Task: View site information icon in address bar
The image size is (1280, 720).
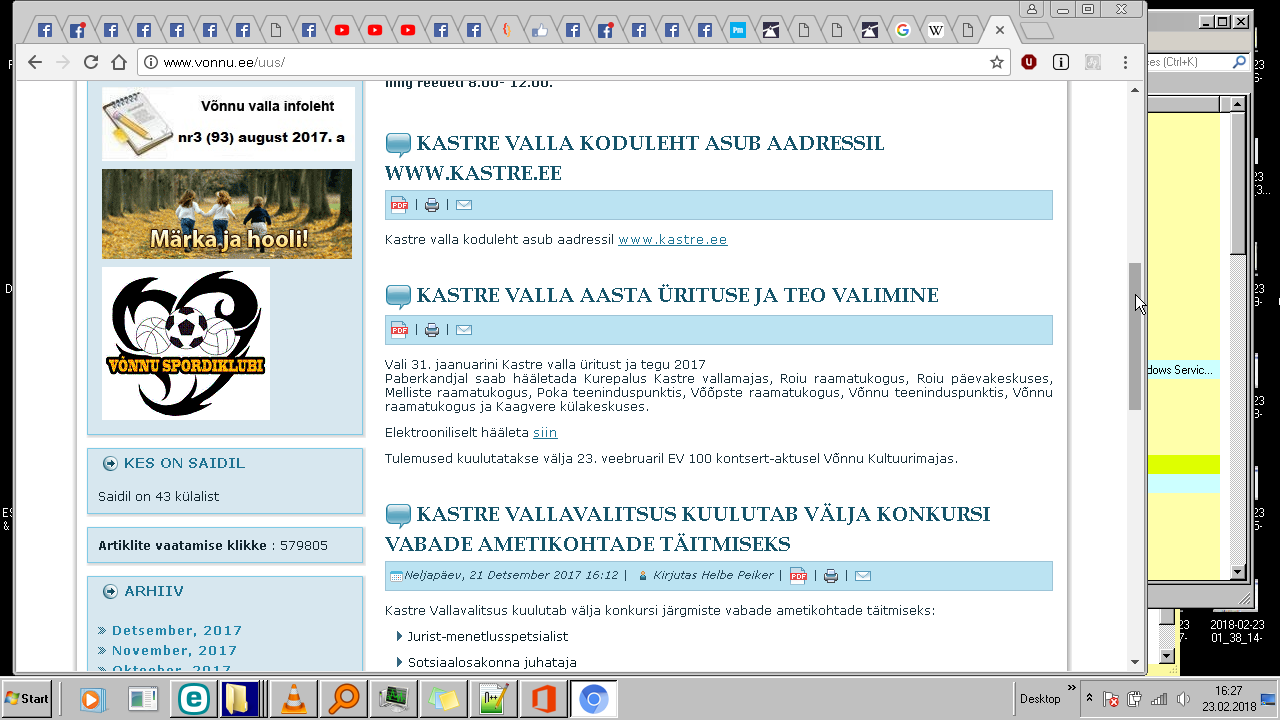Action: [x=151, y=62]
